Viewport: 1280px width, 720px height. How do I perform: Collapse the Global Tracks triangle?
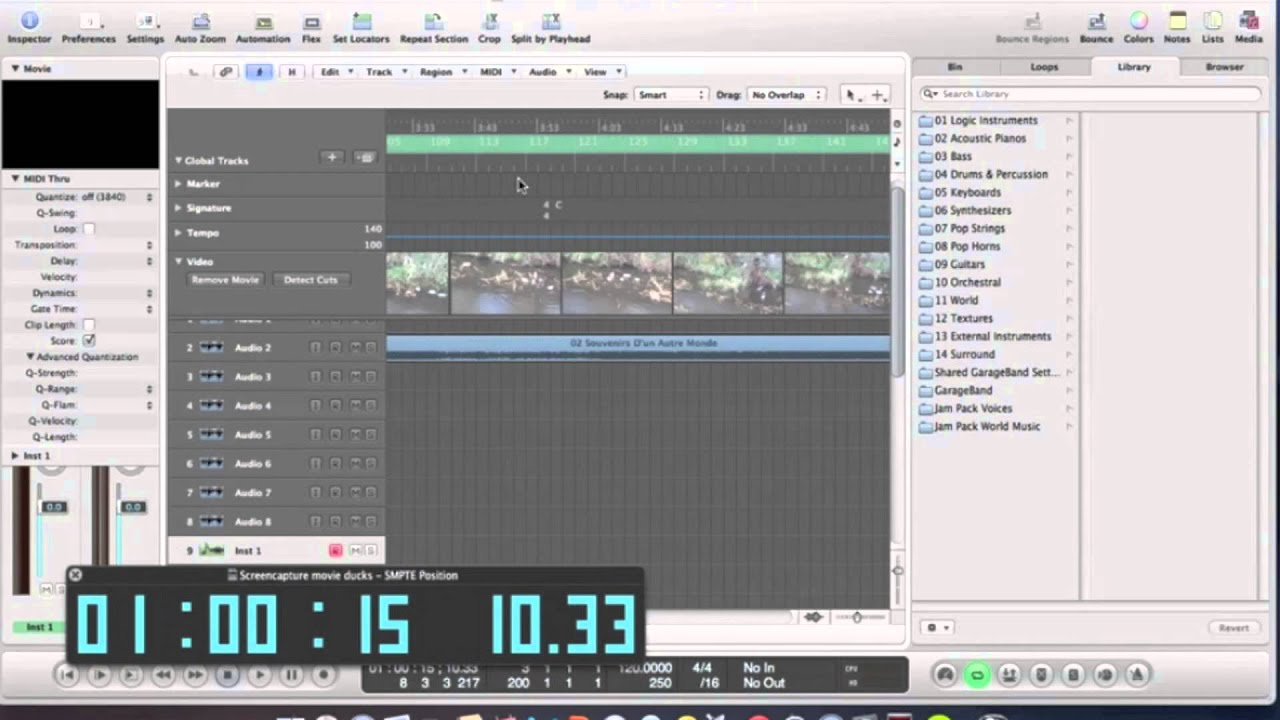pos(178,160)
